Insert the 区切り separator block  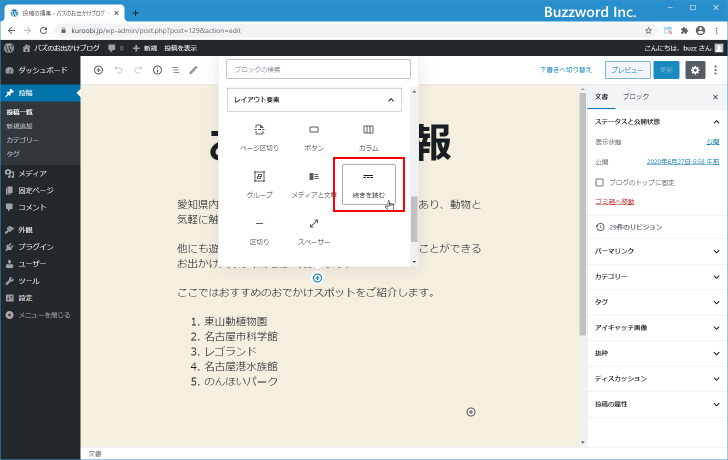coord(260,232)
